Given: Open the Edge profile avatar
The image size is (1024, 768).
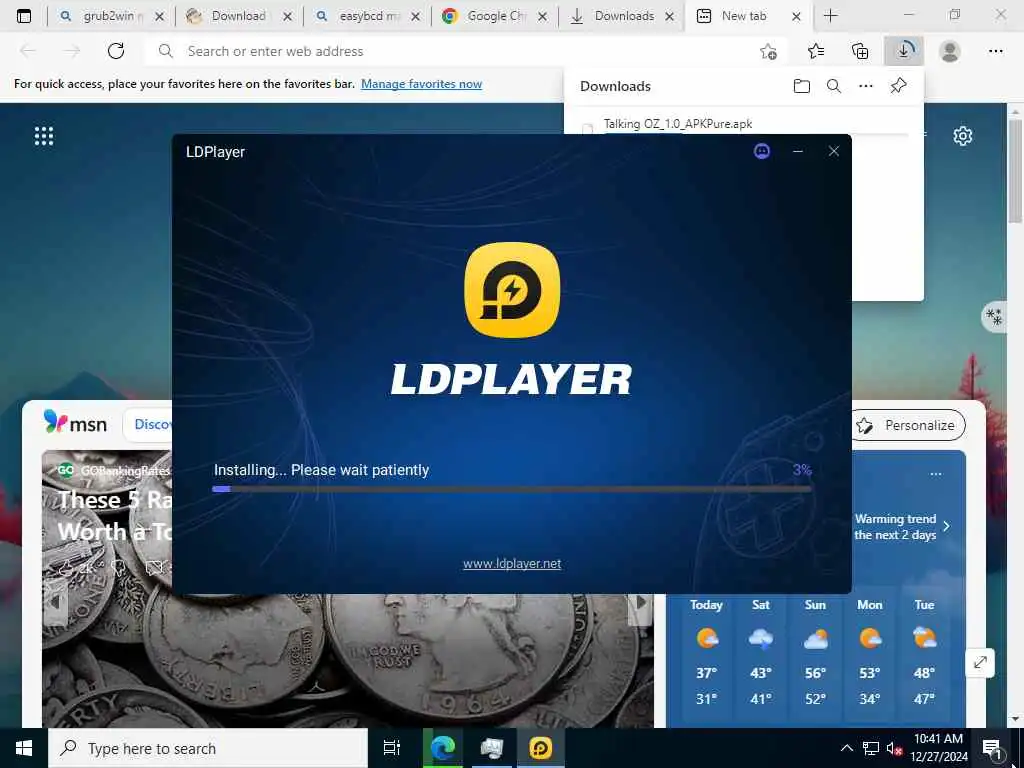Looking at the screenshot, I should 950,51.
